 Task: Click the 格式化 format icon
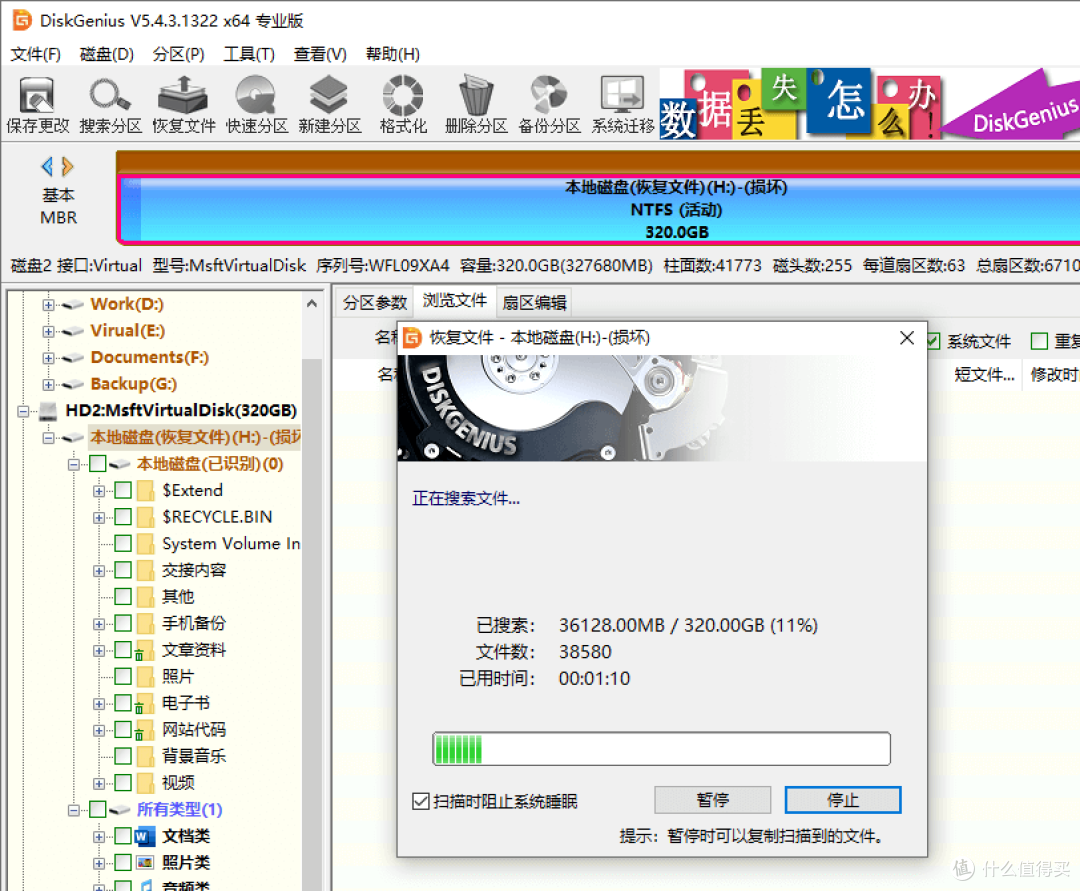point(403,105)
